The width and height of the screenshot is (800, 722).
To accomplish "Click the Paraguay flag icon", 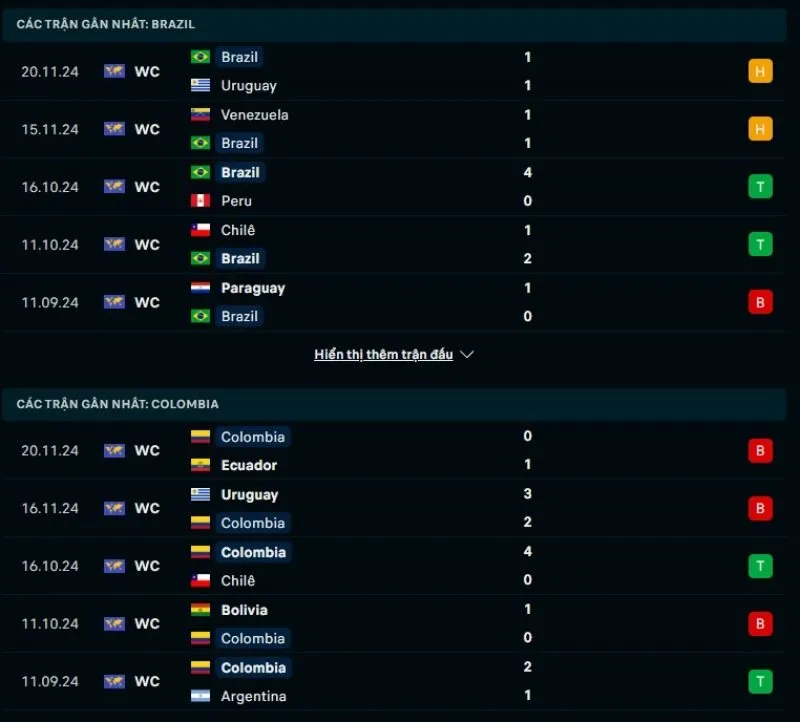I will tap(199, 288).
